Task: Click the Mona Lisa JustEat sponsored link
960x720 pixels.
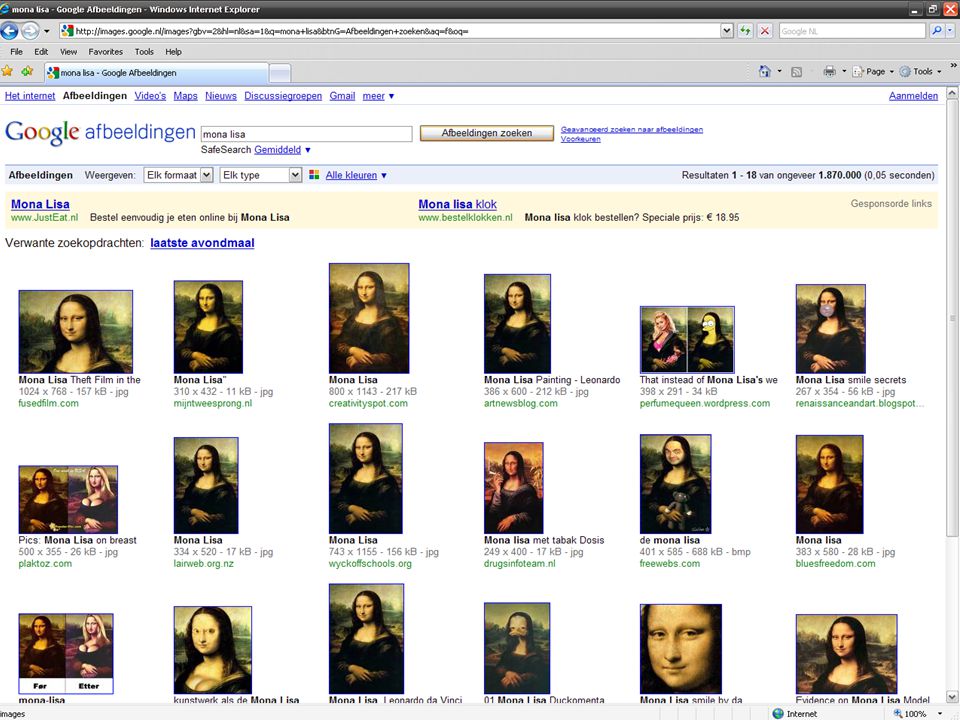Action: (x=40, y=204)
